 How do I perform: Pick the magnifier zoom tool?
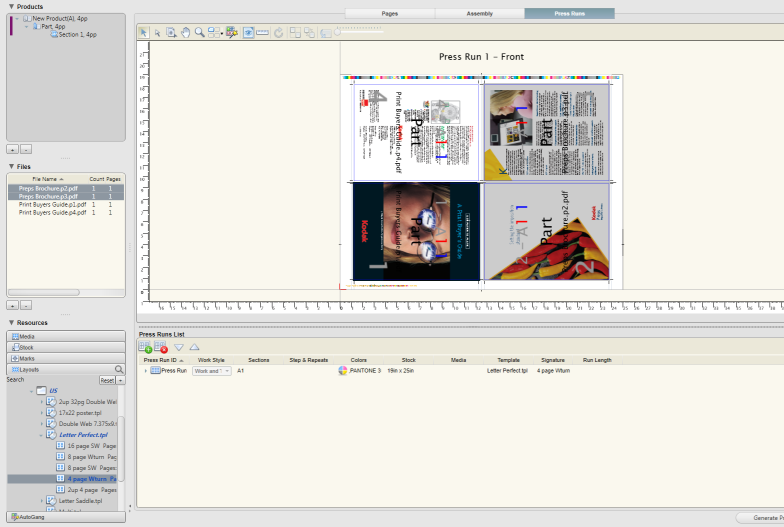[200, 32]
